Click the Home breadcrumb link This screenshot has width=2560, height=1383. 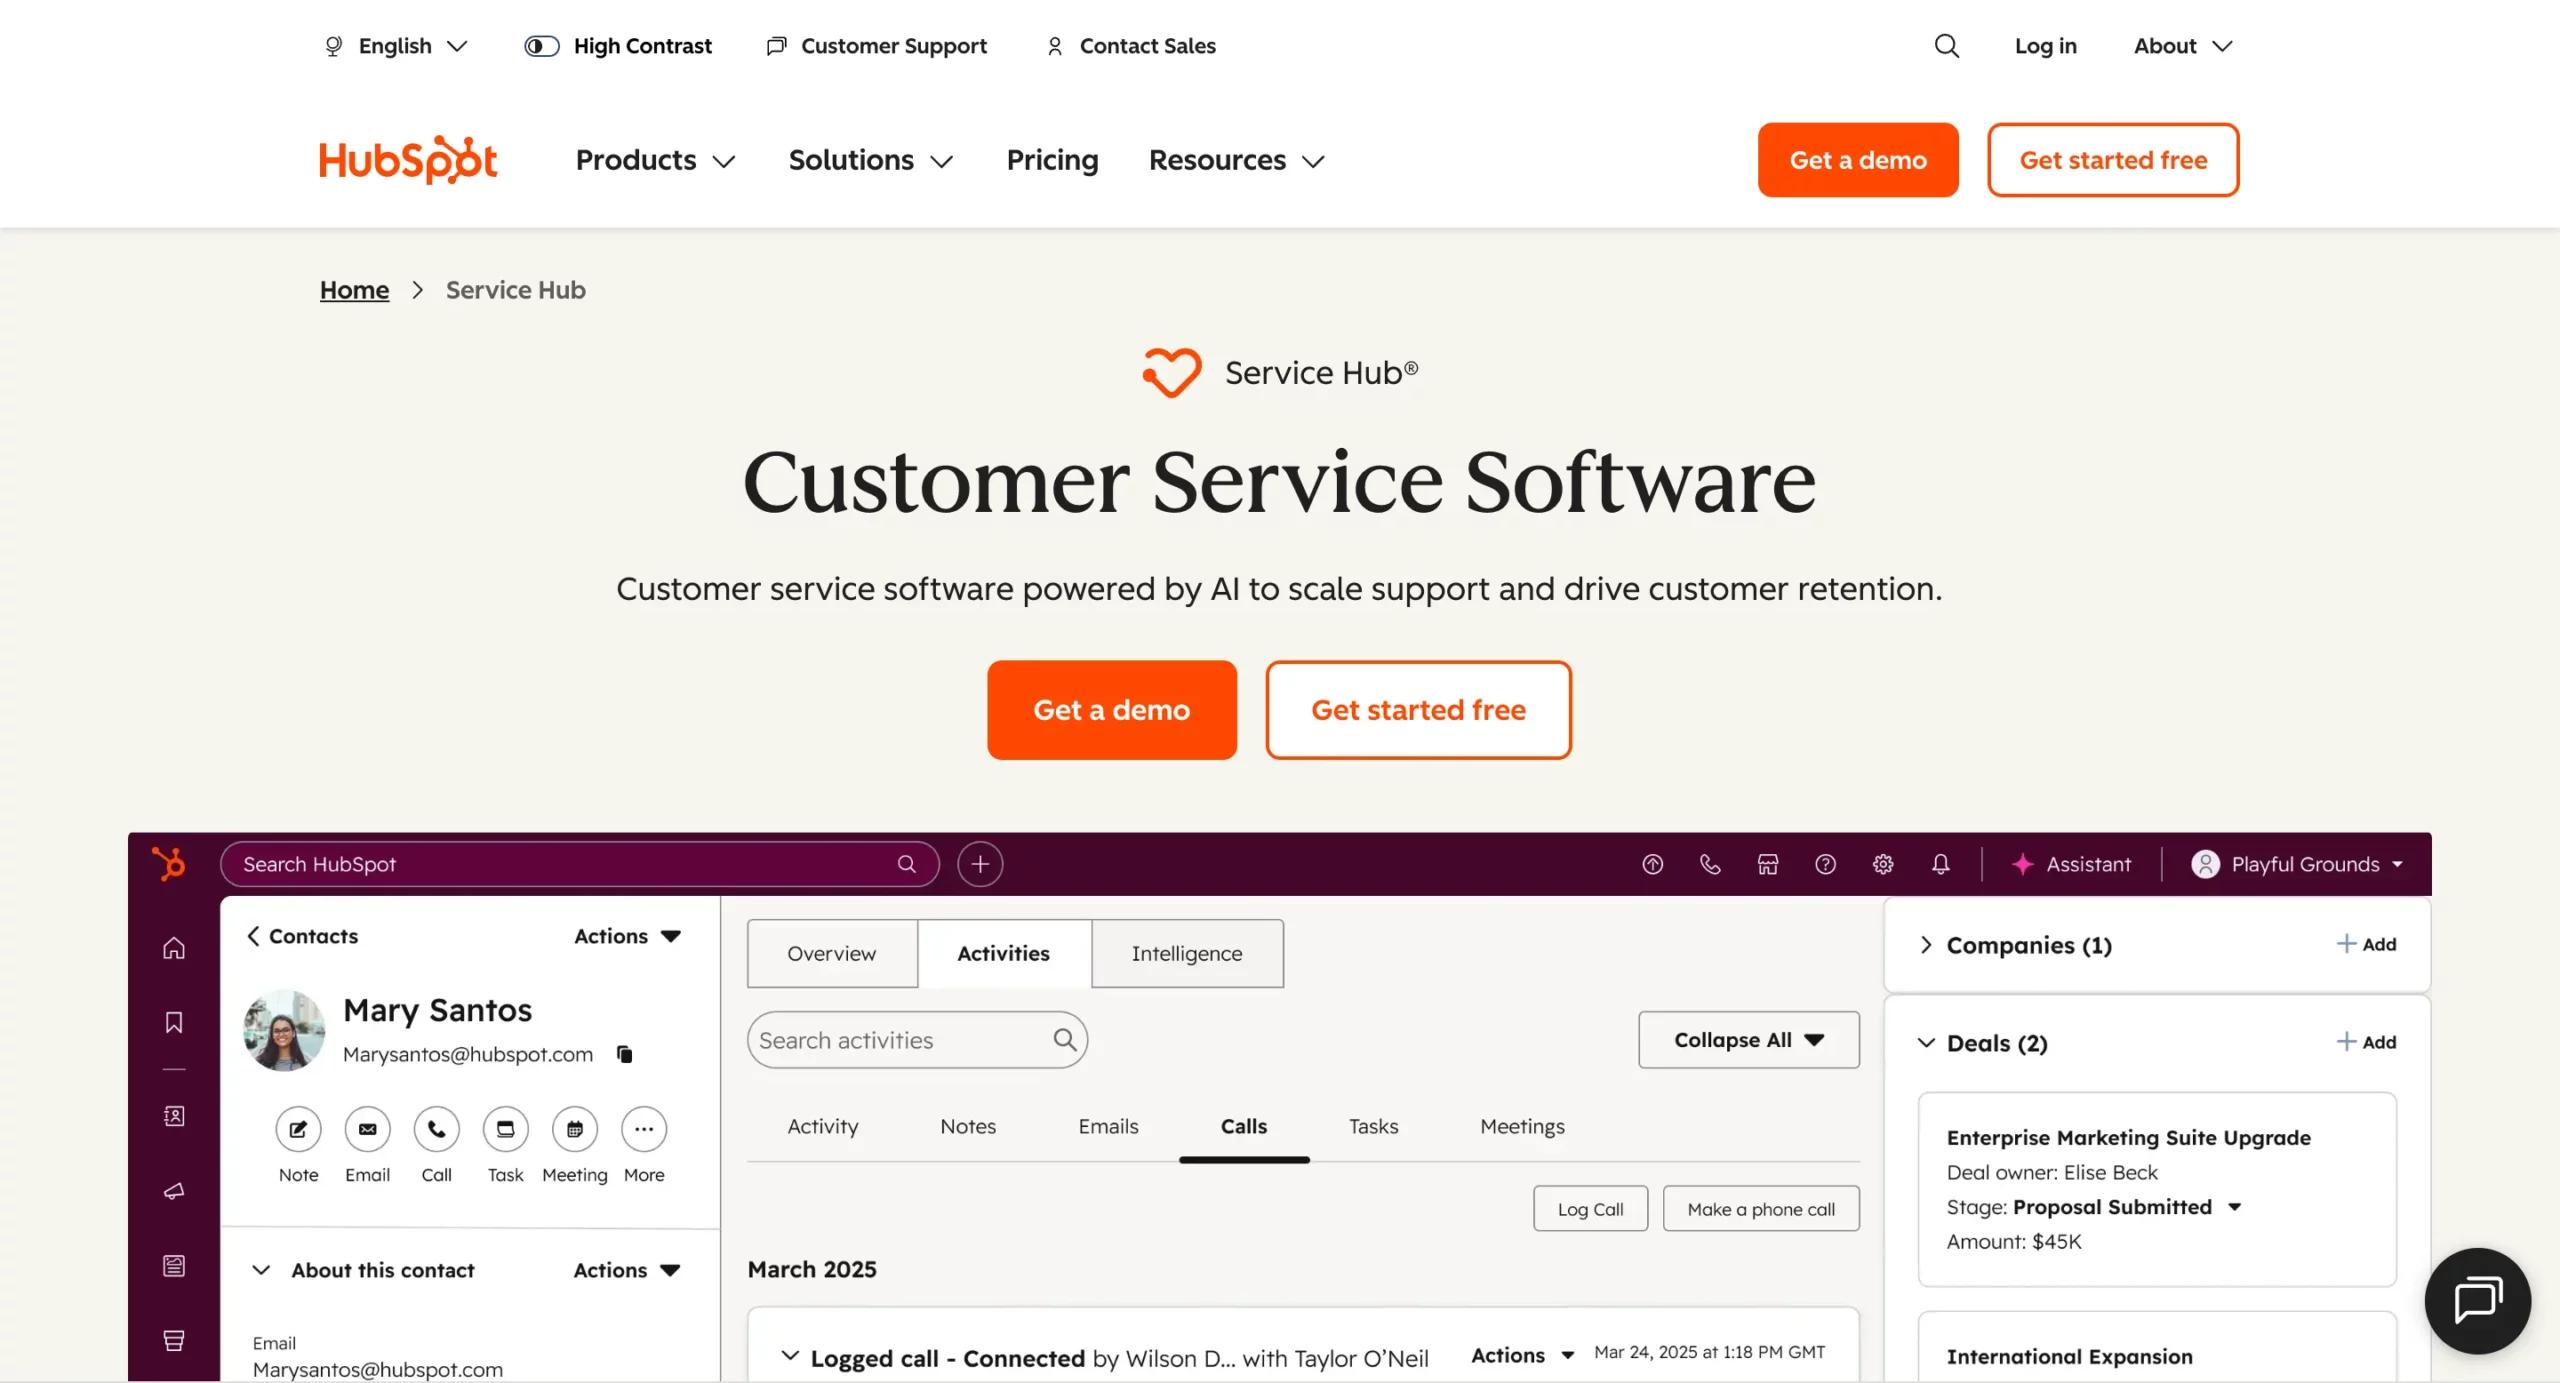coord(354,290)
